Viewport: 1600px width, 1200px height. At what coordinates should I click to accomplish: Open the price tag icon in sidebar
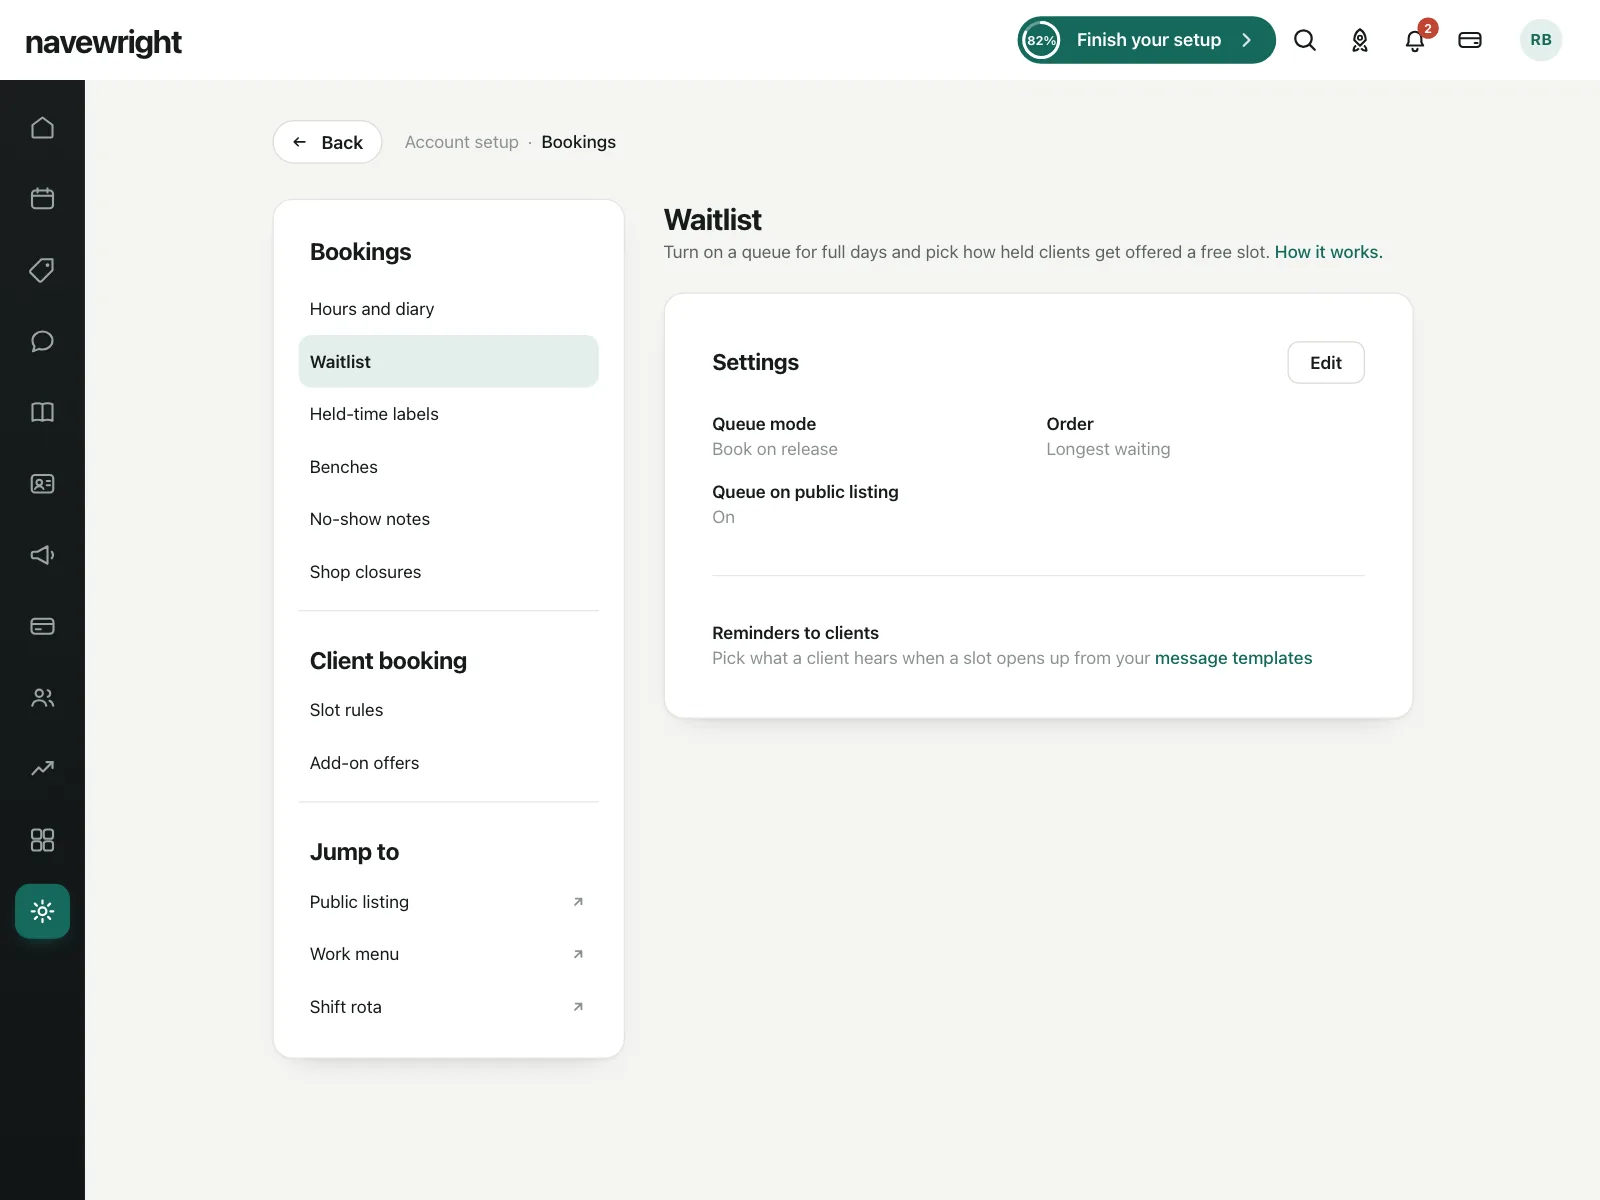[x=42, y=270]
